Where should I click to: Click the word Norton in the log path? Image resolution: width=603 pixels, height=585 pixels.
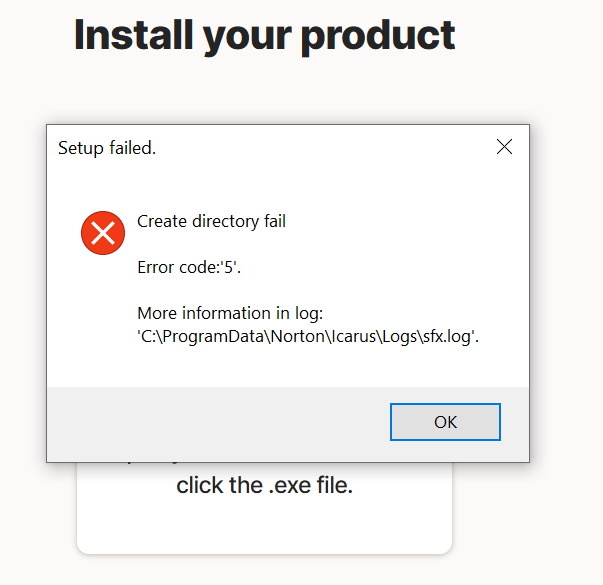[x=298, y=337]
